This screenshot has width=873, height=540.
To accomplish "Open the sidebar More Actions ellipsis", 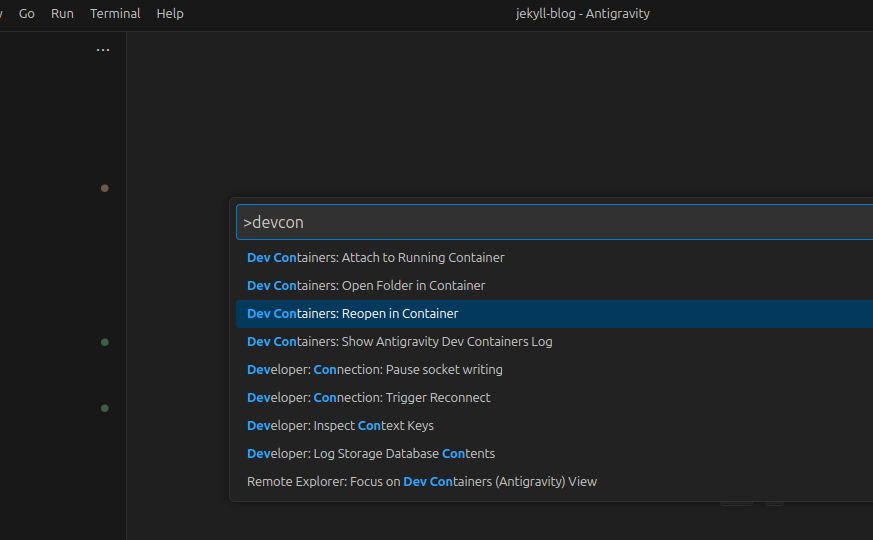I will (103, 50).
